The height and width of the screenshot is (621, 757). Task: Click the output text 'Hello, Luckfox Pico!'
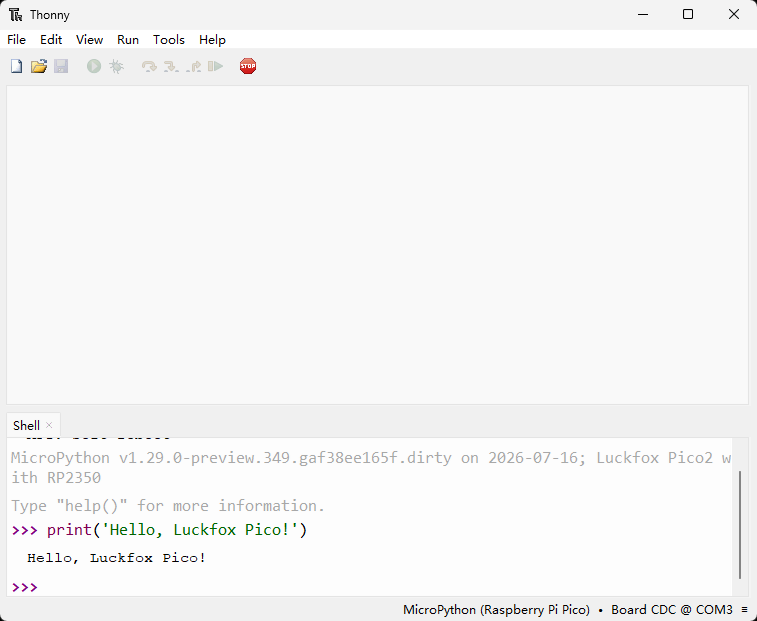(116, 558)
